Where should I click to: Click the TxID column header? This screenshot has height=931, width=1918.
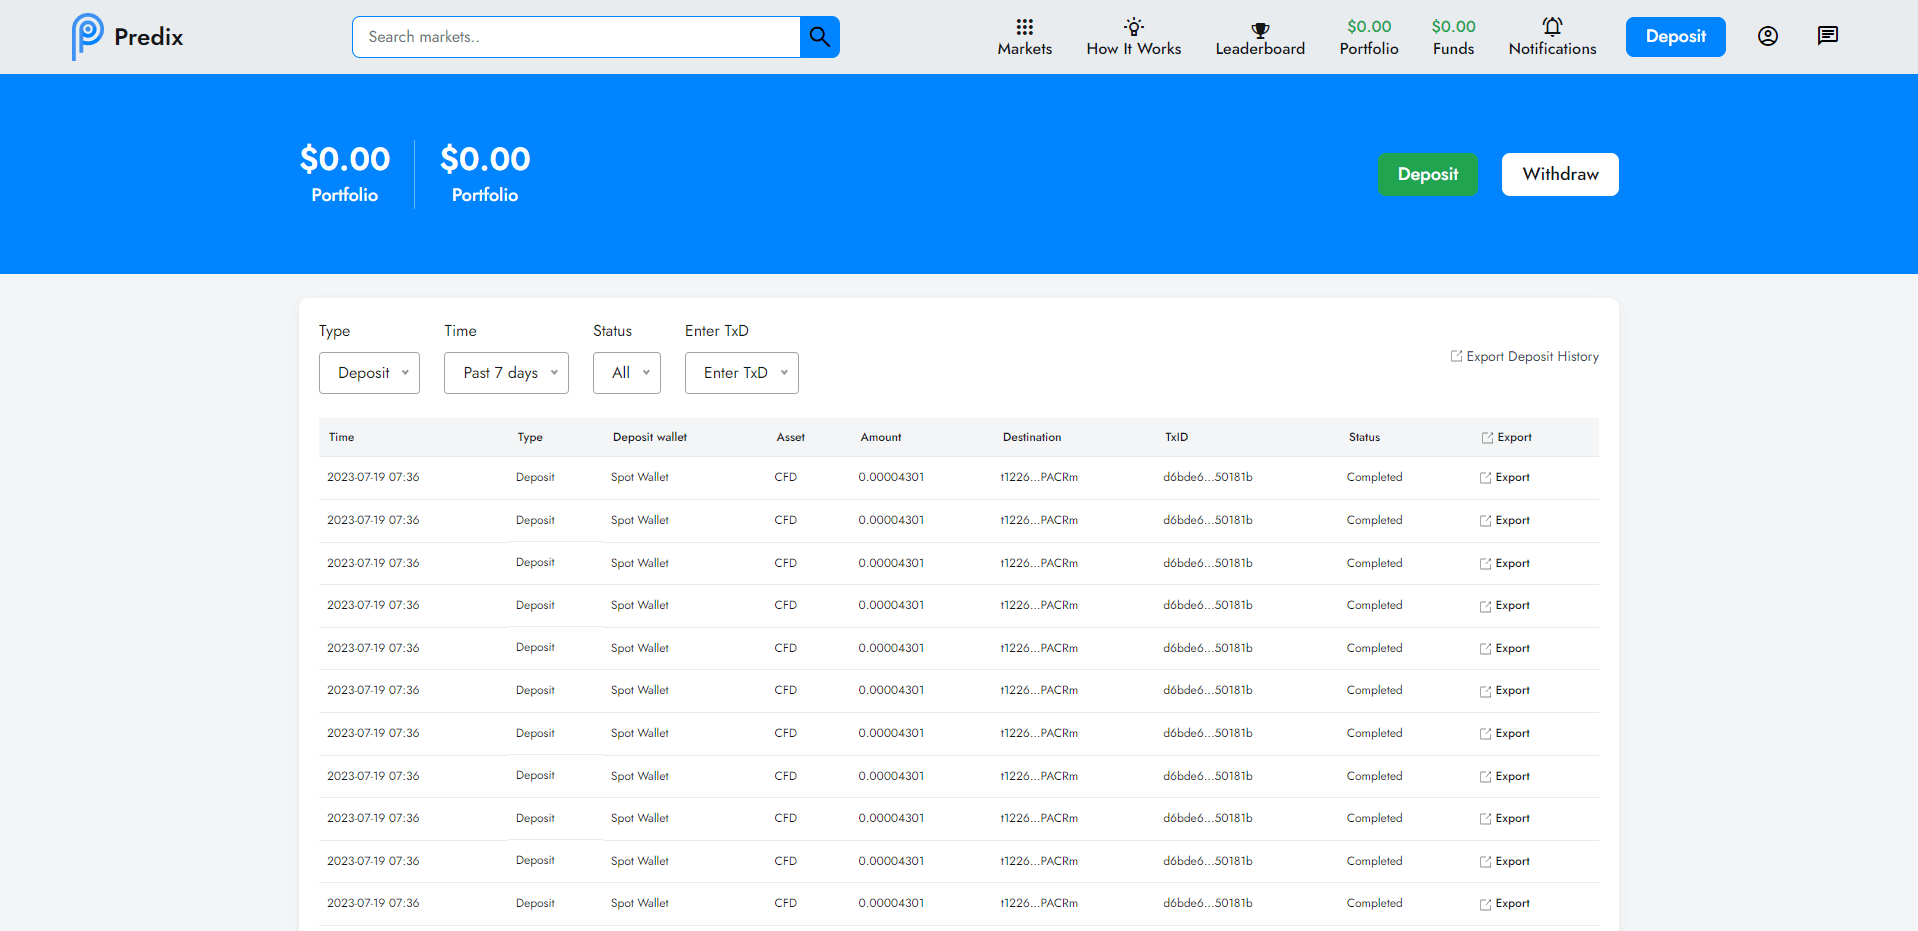pos(1177,437)
